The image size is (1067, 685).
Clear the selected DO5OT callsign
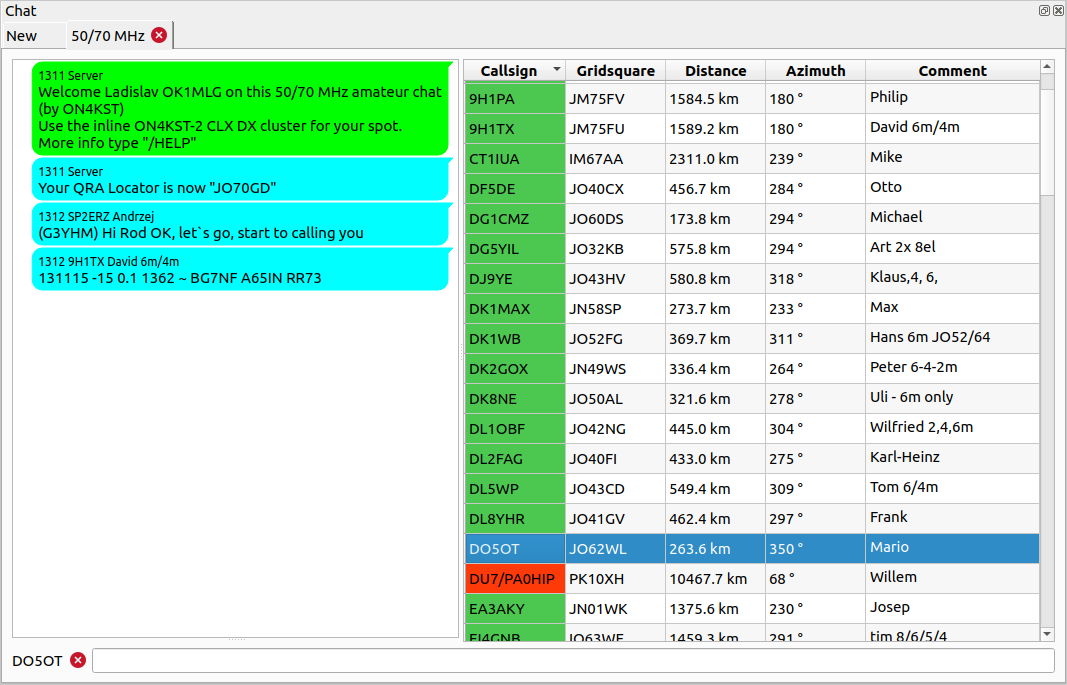point(78,661)
